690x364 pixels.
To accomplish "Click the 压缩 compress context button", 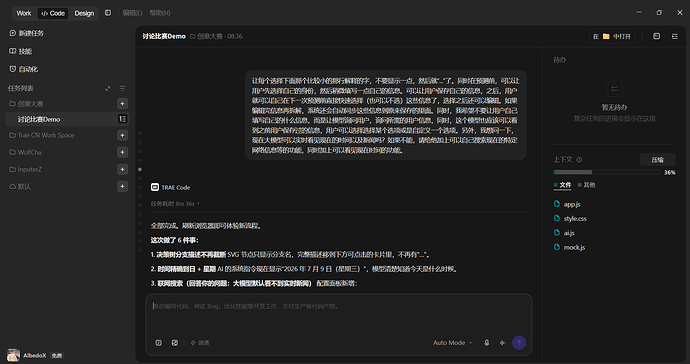I will [x=657, y=160].
